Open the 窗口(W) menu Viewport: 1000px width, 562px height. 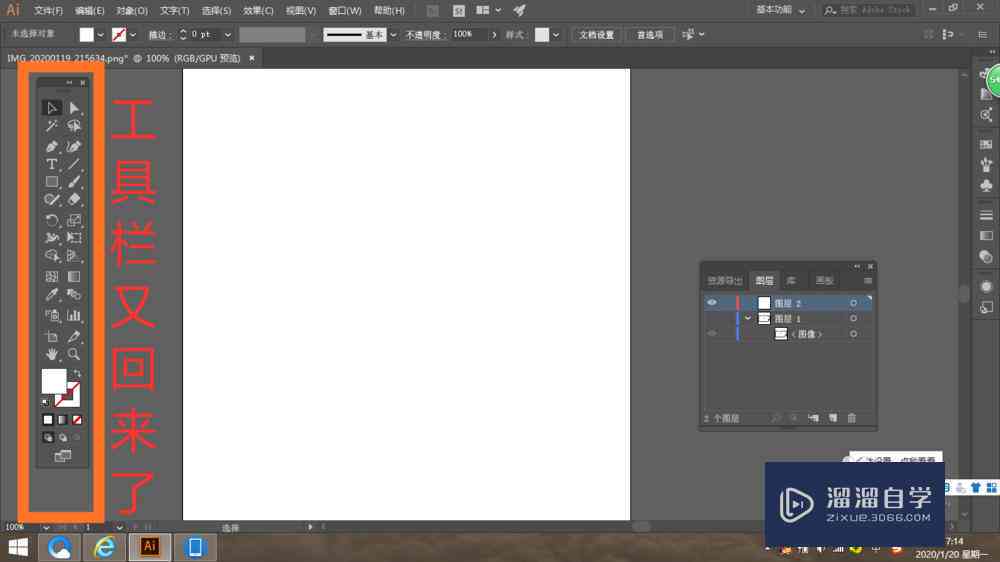[x=344, y=11]
